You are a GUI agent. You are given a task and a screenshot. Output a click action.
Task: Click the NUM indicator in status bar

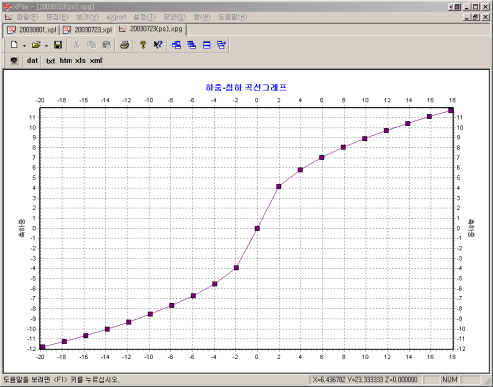[450, 380]
